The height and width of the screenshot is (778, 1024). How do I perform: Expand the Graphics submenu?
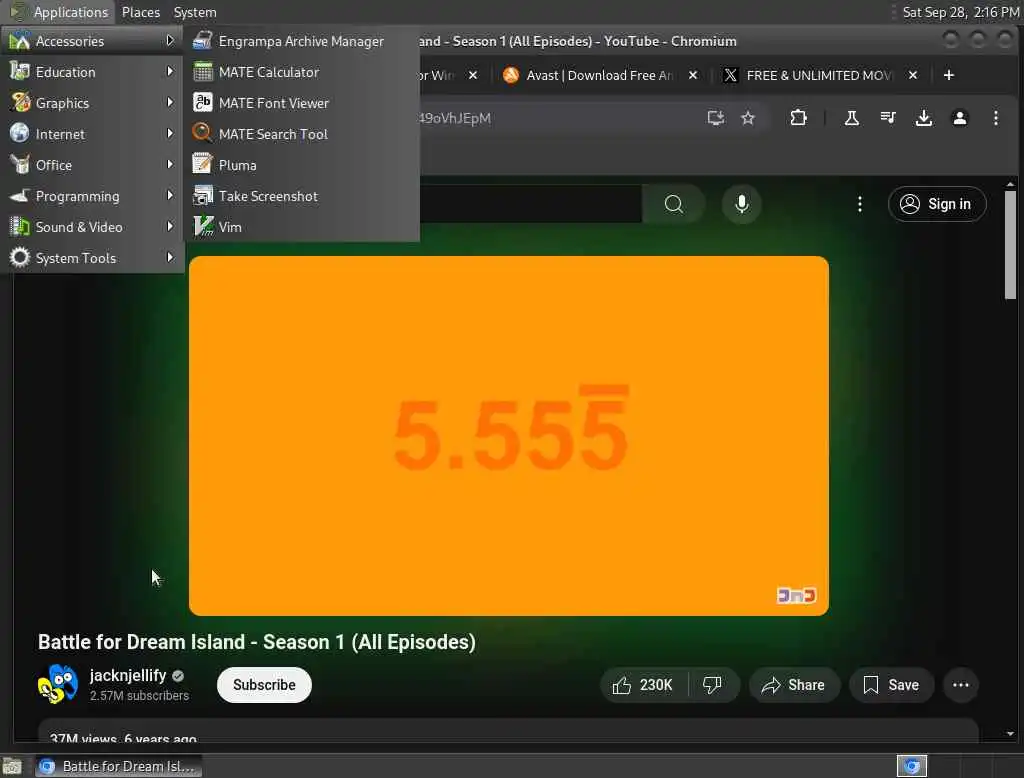[92, 103]
